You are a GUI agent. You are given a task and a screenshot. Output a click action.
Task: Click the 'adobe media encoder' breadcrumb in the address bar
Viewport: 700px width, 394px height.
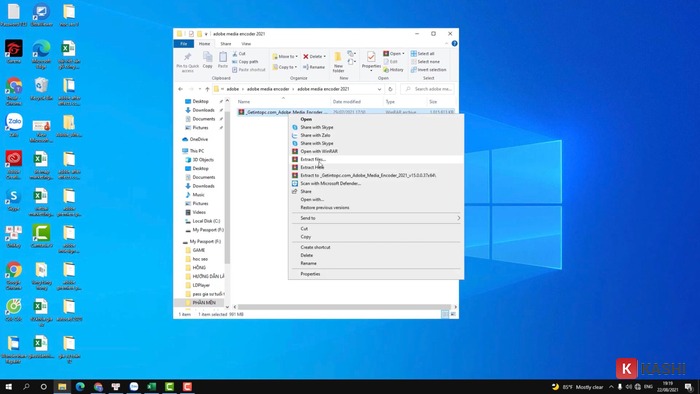point(268,89)
